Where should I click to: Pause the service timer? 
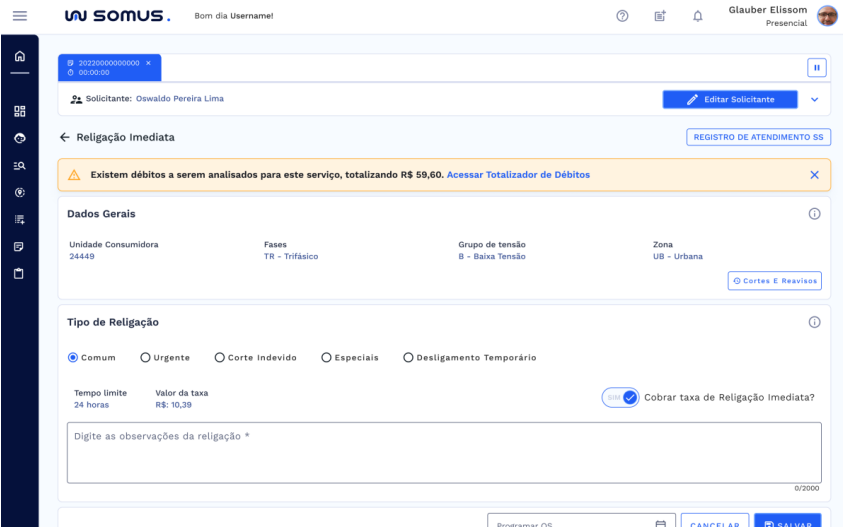[817, 68]
